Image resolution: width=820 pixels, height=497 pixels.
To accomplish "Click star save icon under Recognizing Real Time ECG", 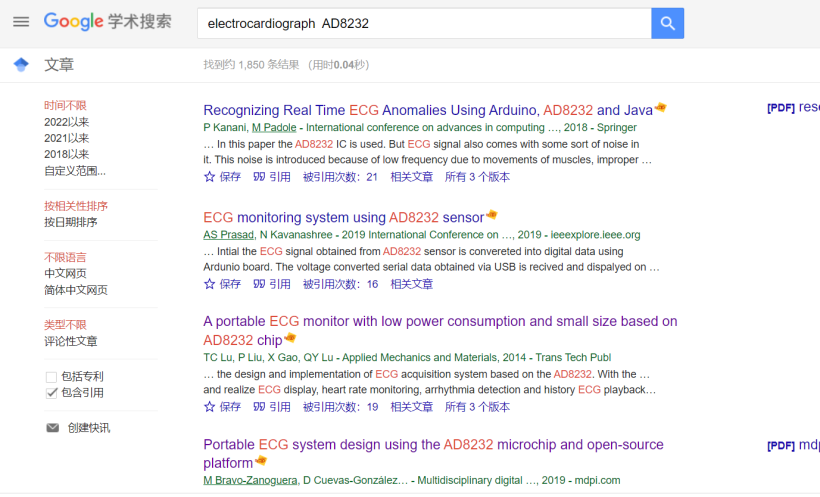I will pyautogui.click(x=209, y=177).
